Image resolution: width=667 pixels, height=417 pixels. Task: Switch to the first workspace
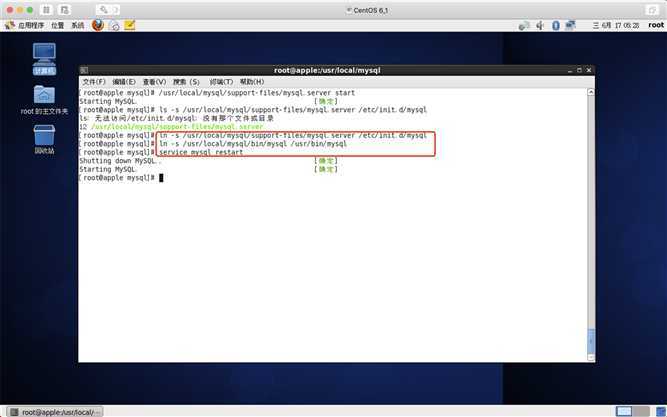click(x=624, y=411)
